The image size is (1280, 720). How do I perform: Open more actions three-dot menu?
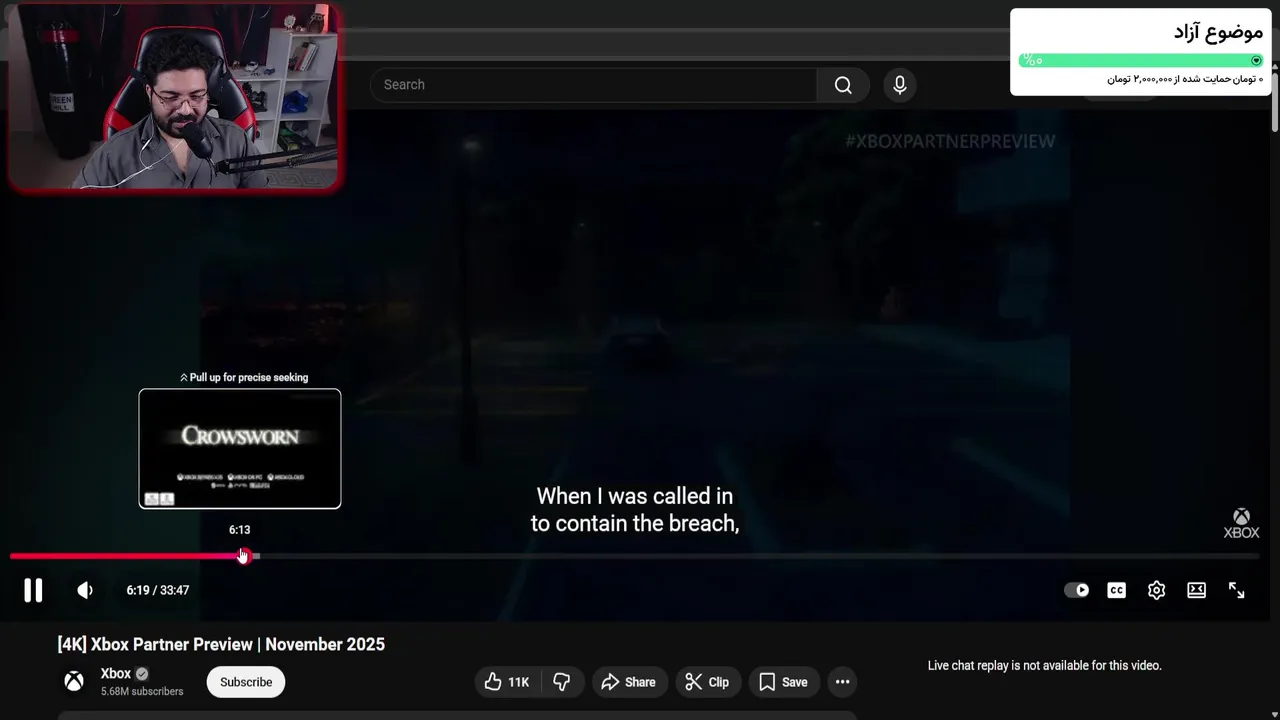(x=843, y=682)
